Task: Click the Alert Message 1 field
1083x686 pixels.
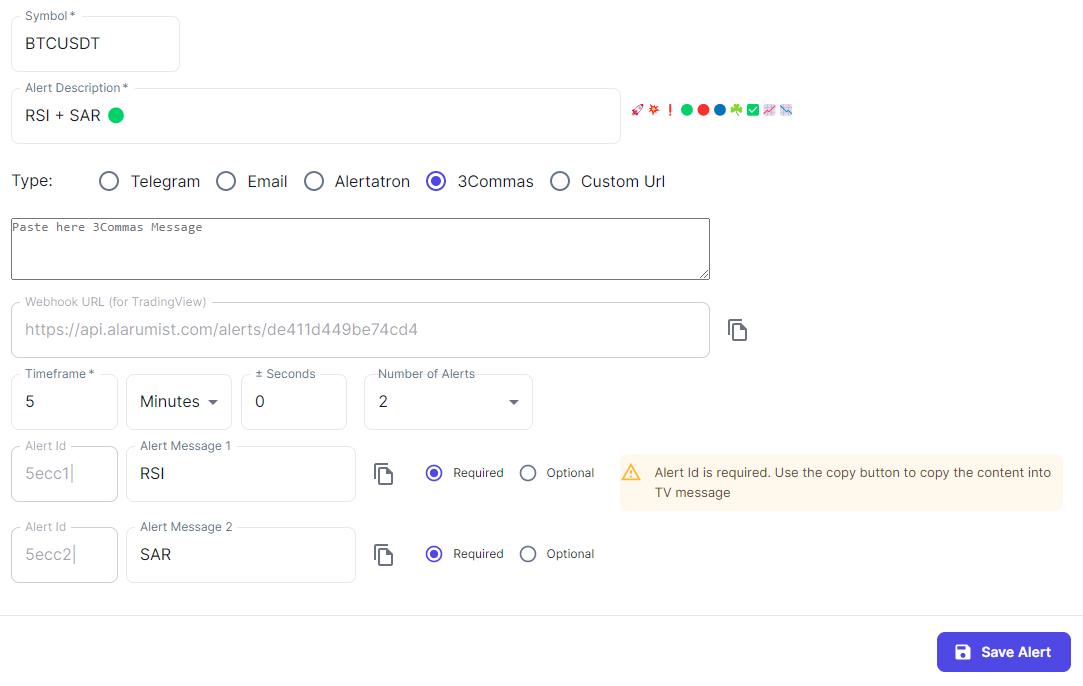Action: 241,474
